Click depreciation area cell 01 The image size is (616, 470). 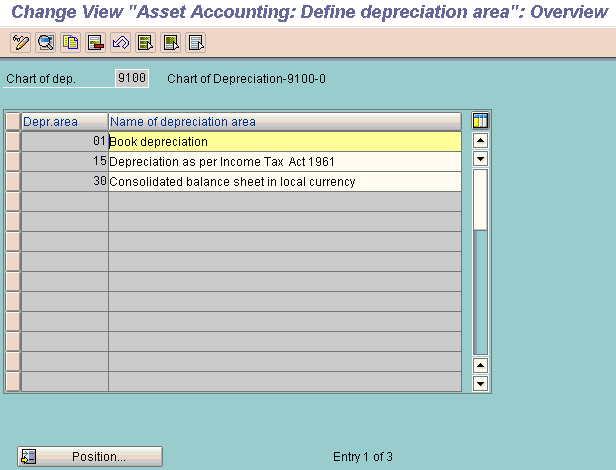coord(65,141)
